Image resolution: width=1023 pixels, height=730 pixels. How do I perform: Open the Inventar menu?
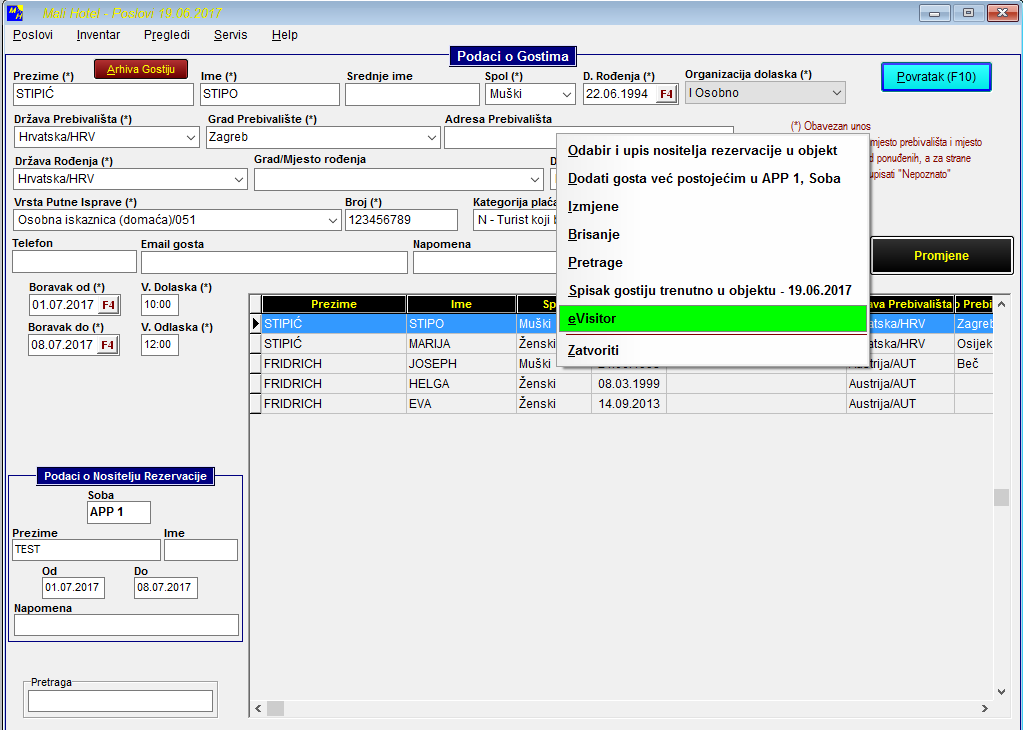click(98, 35)
